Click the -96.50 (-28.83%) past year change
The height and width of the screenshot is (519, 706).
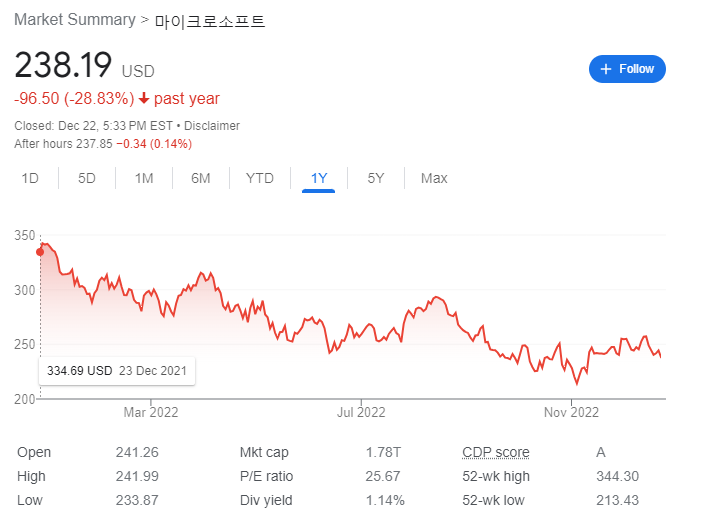coord(117,99)
